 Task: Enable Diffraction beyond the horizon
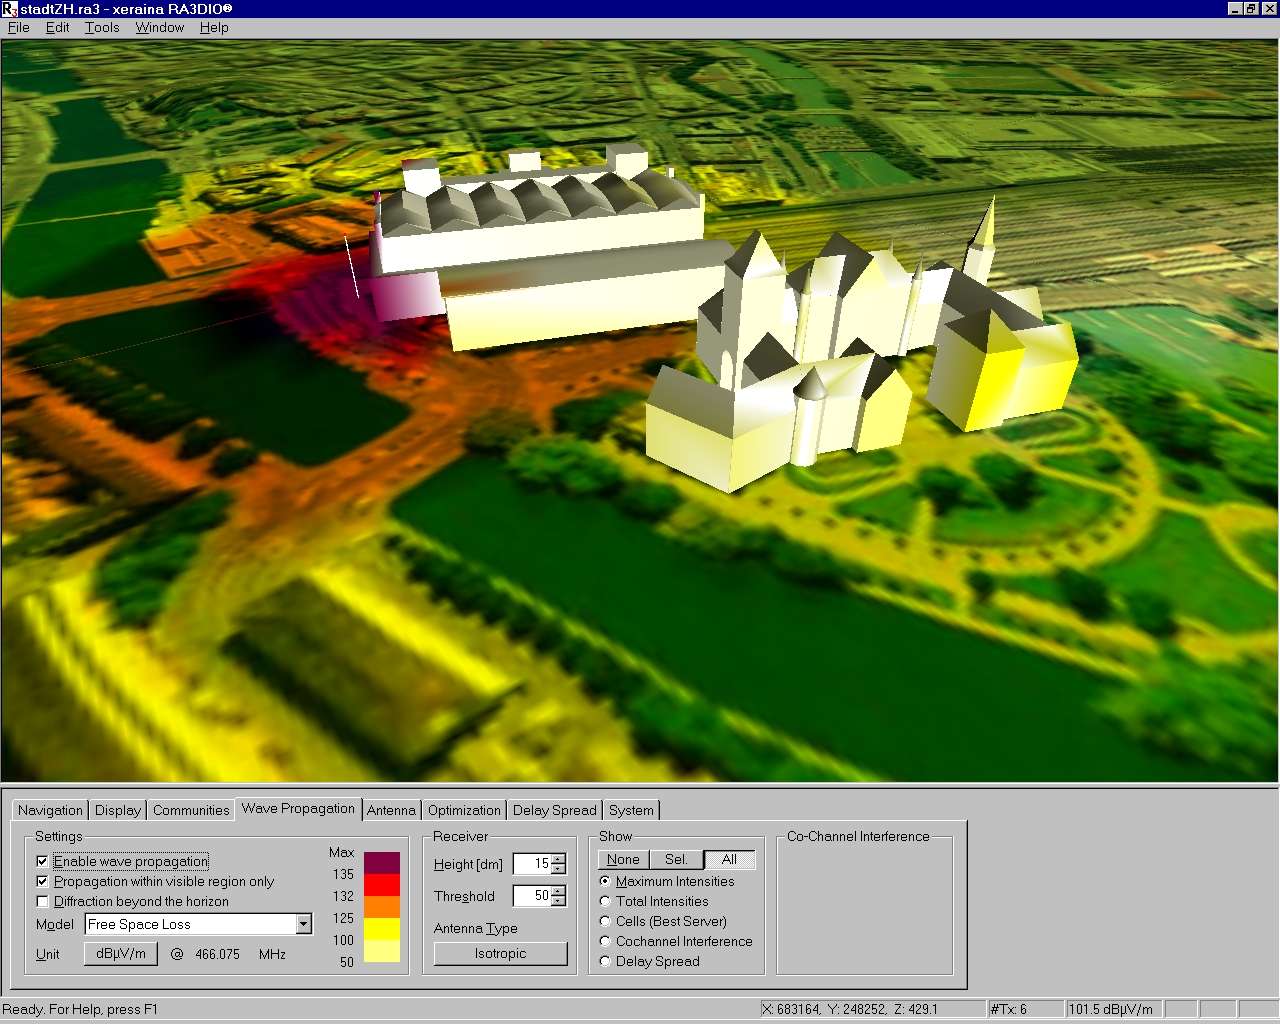point(42,901)
